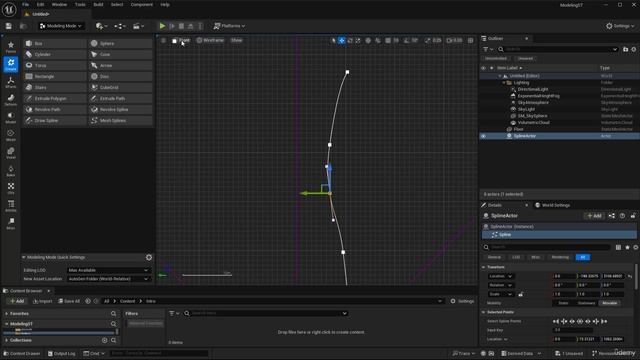The image size is (640, 360).
Task: Activate the Draw Spline tool
Action: (x=55, y=120)
